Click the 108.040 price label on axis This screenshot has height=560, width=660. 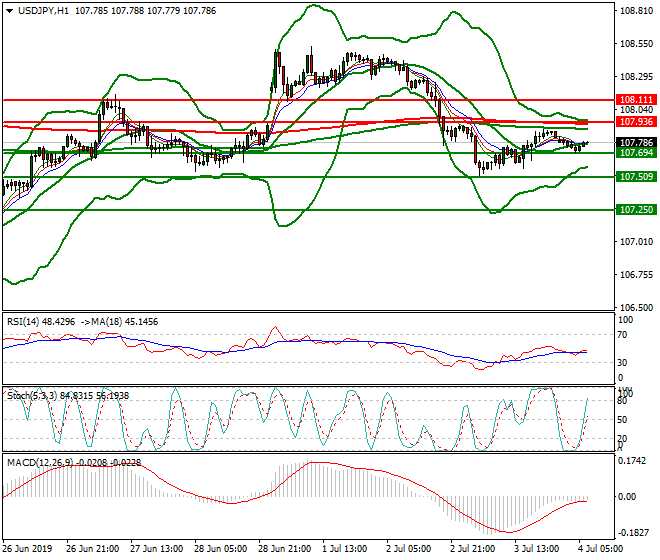636,111
